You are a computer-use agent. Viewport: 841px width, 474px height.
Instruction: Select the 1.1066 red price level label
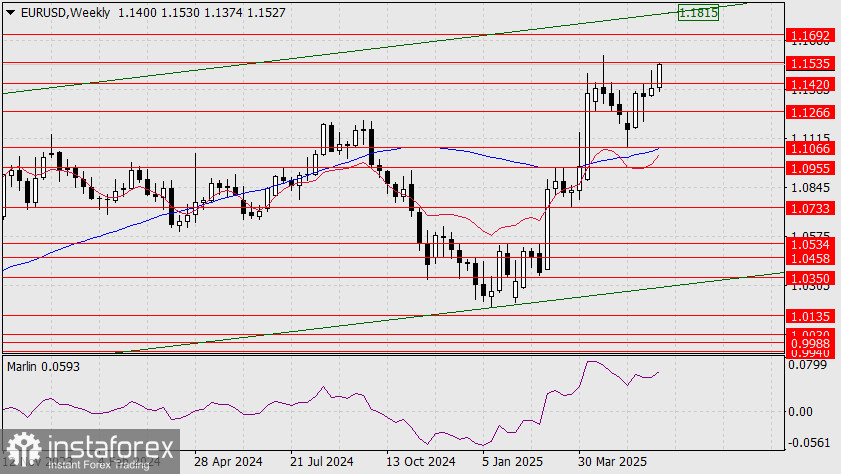click(810, 149)
